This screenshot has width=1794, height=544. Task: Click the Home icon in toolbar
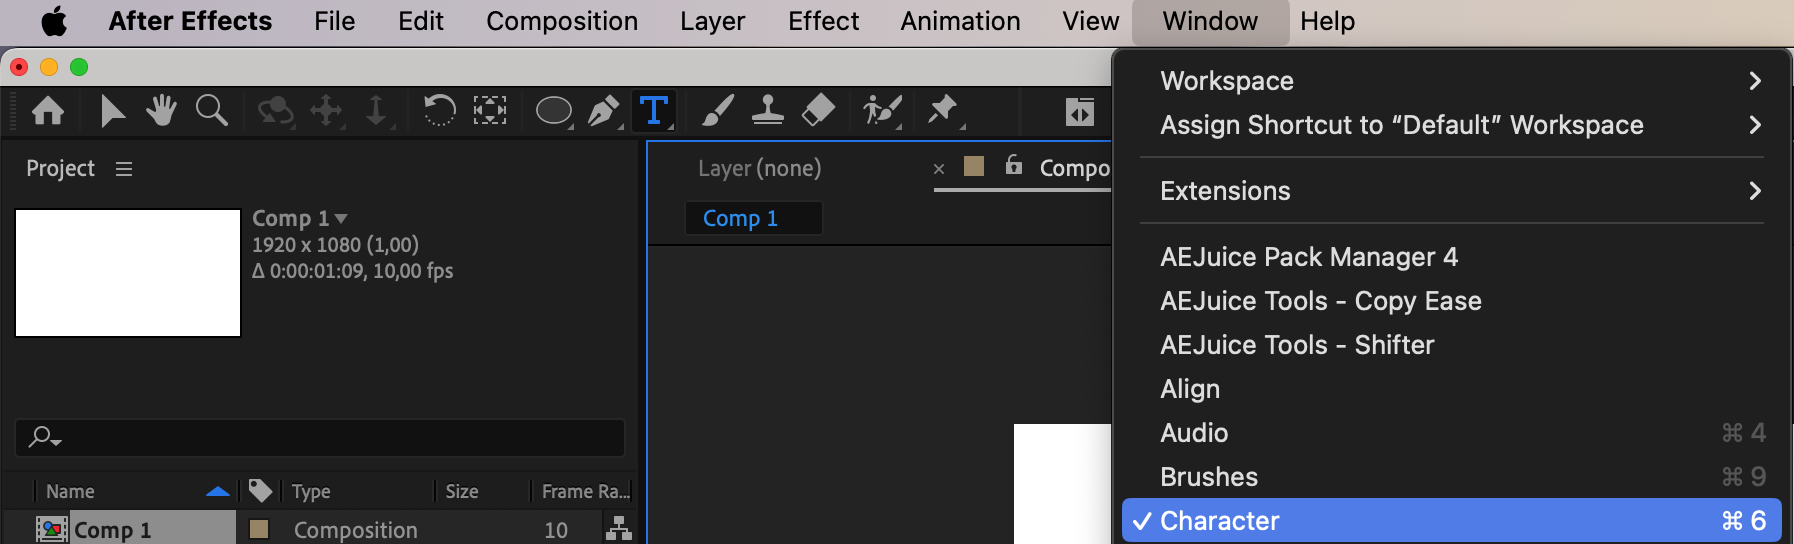48,110
